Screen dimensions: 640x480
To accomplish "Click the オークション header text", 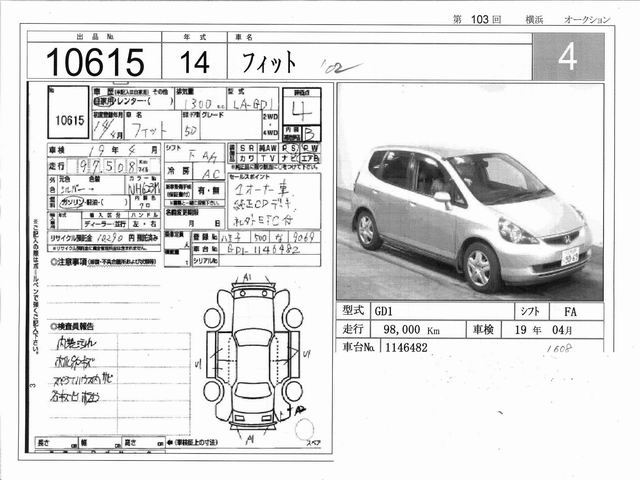I will [587, 20].
